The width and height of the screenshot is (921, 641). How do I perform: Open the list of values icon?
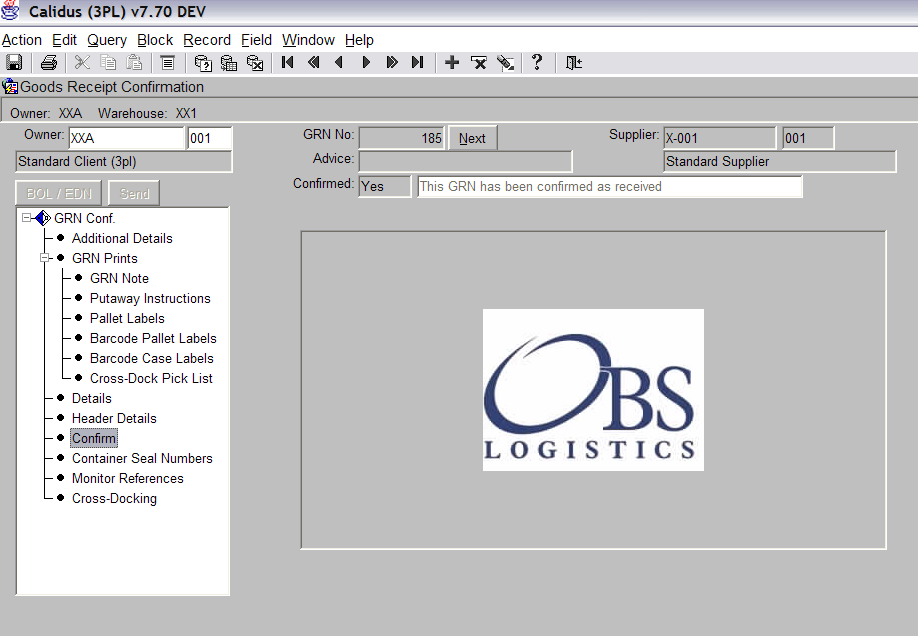click(168, 62)
